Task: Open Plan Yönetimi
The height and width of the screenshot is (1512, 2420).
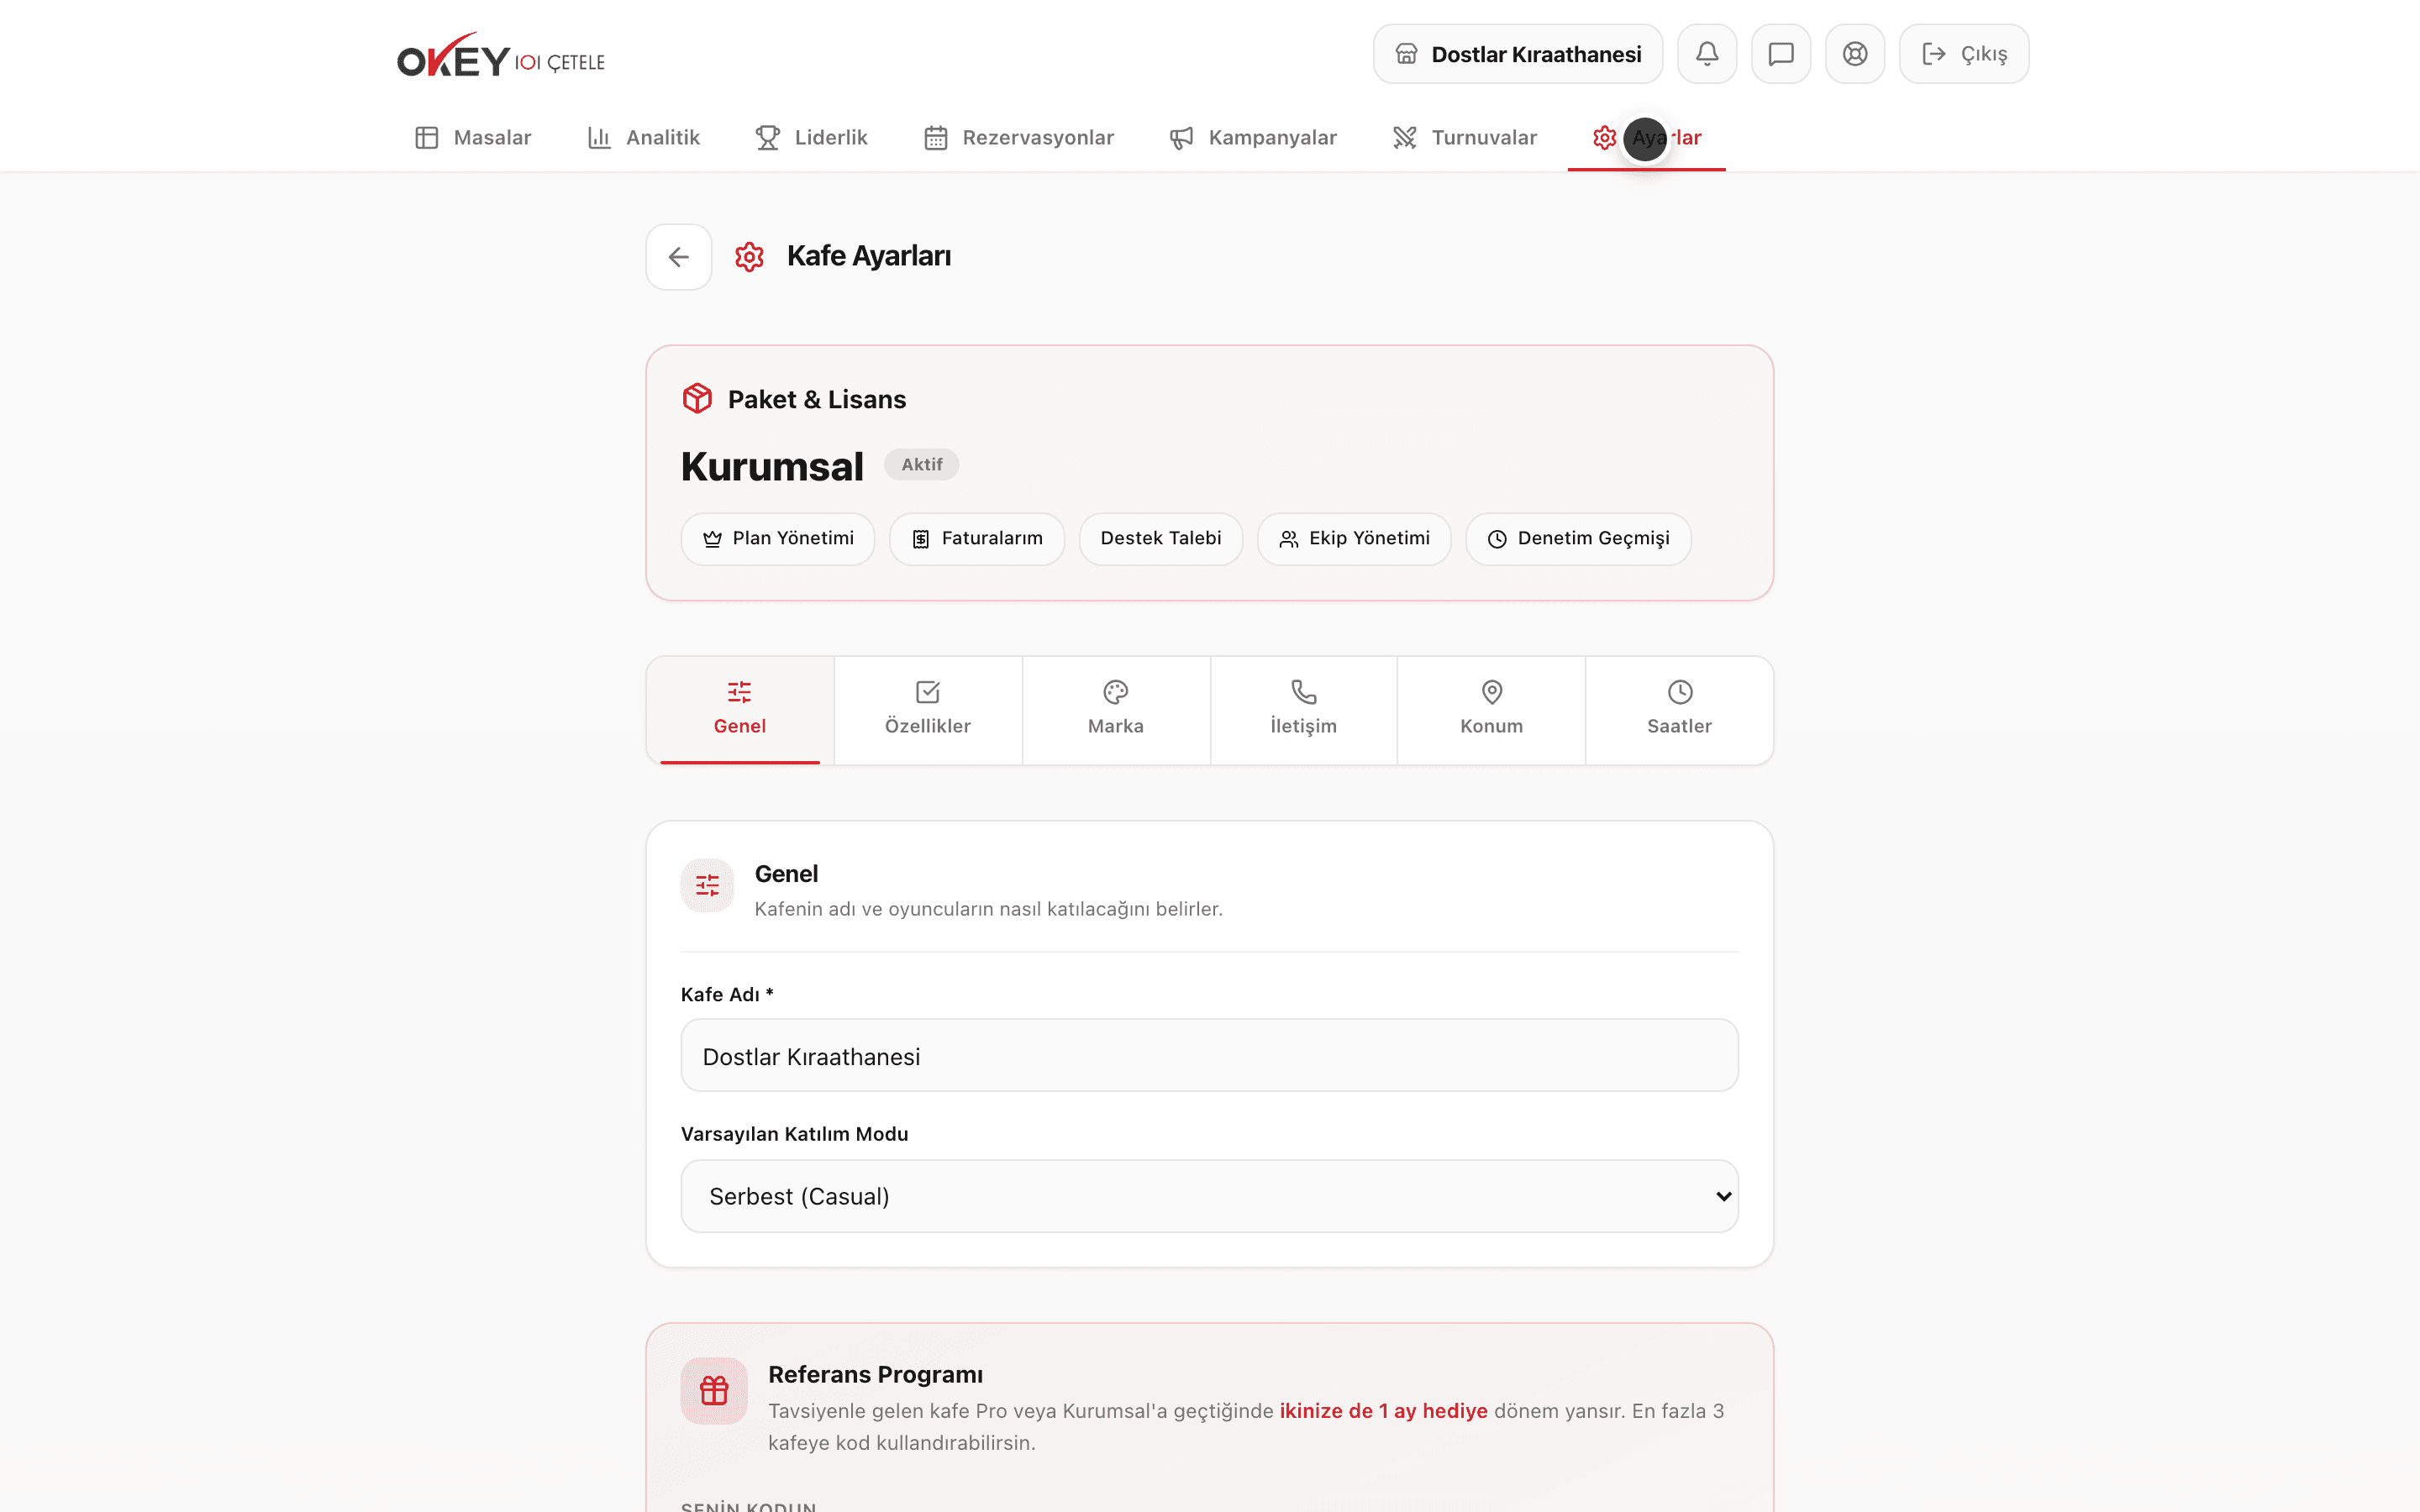Action: (x=778, y=539)
